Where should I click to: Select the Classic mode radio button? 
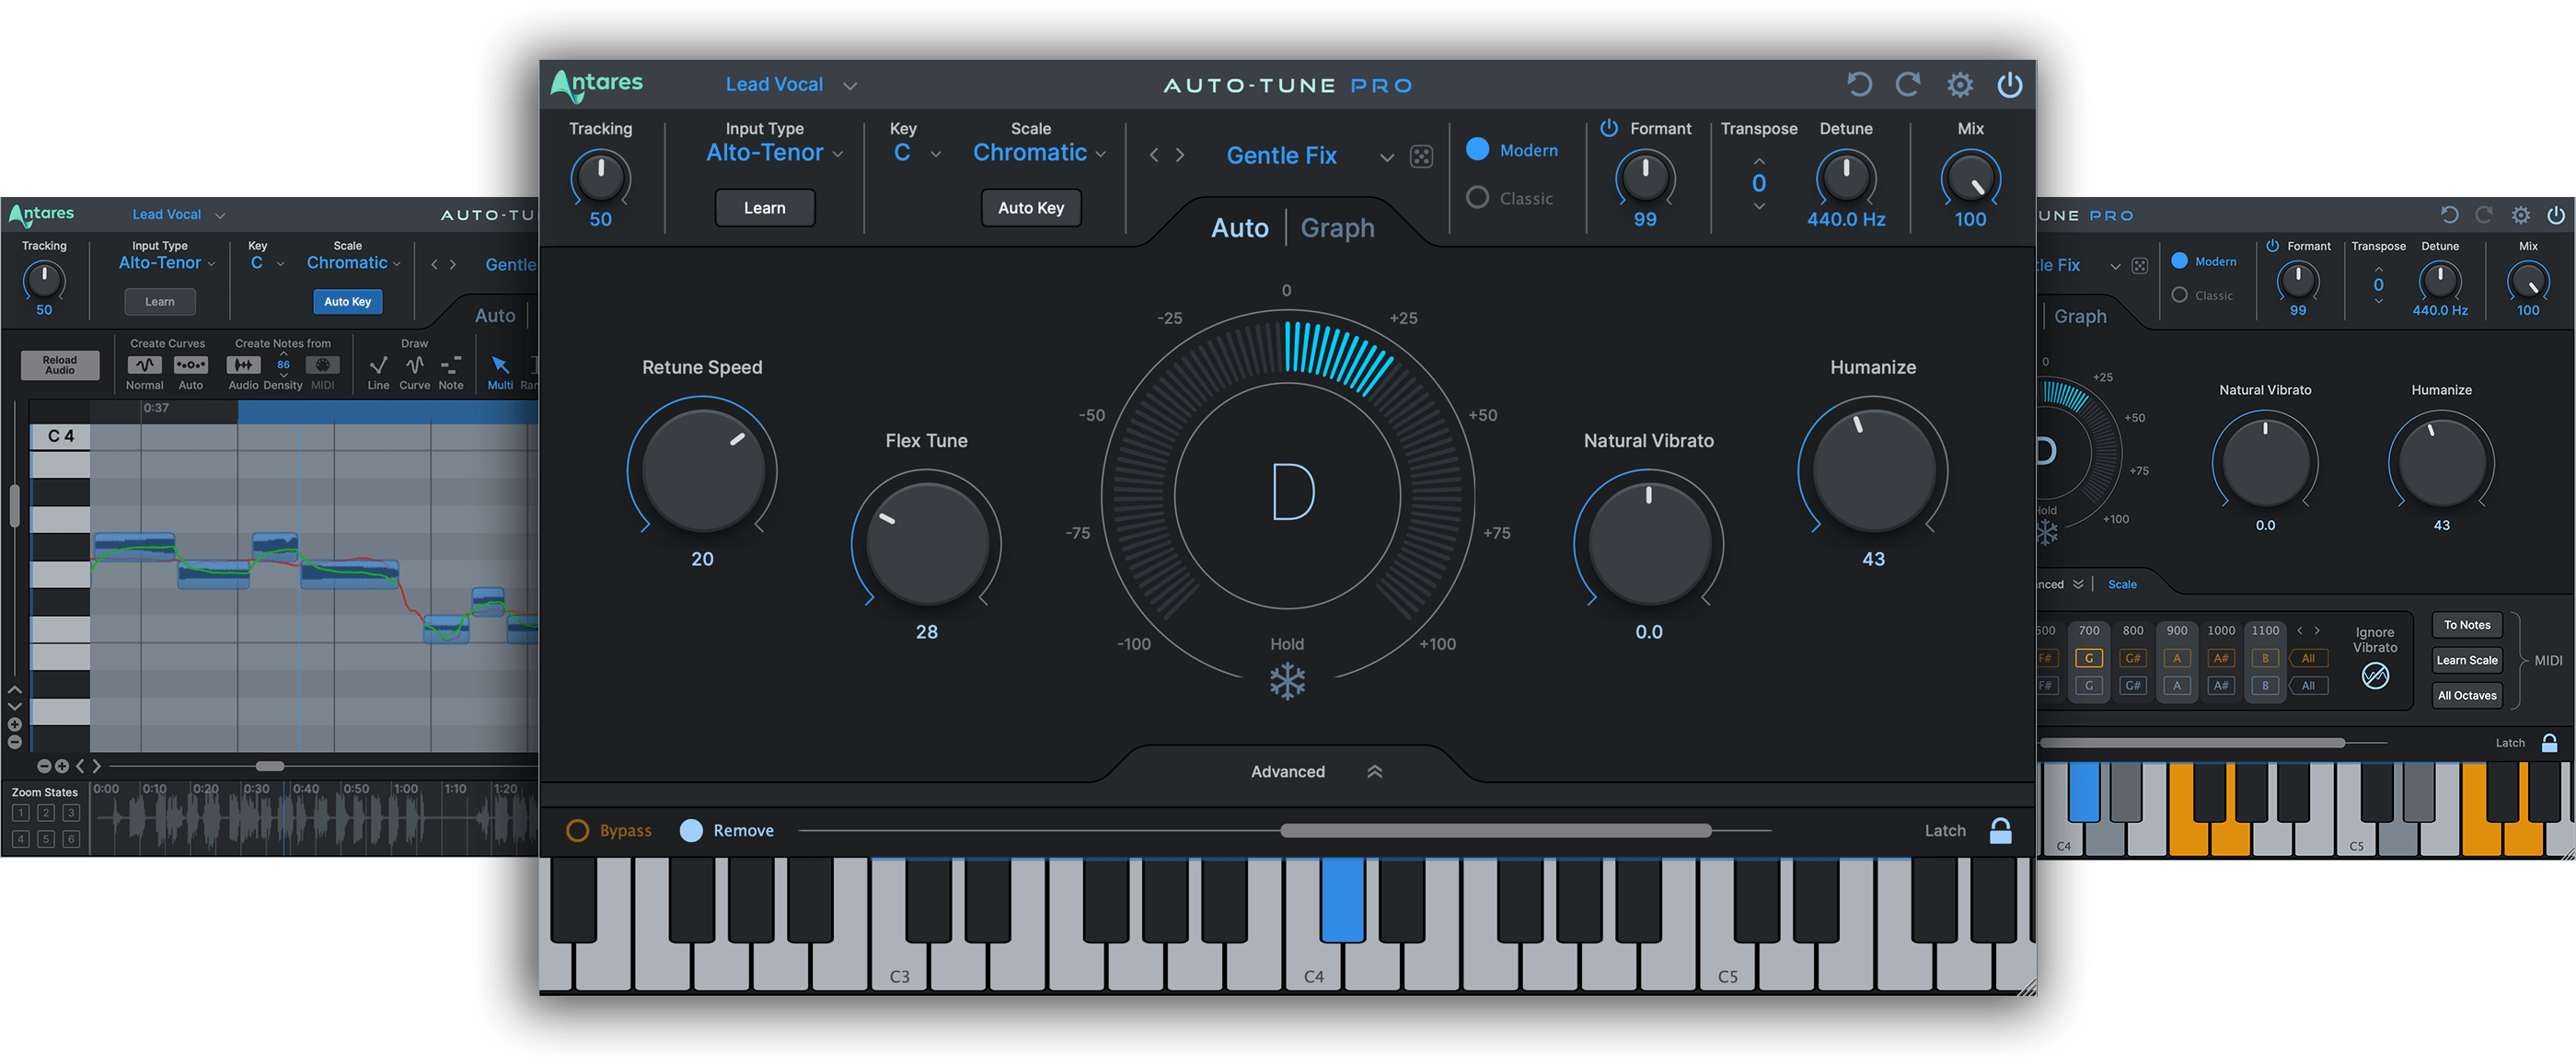pyautogui.click(x=1477, y=197)
